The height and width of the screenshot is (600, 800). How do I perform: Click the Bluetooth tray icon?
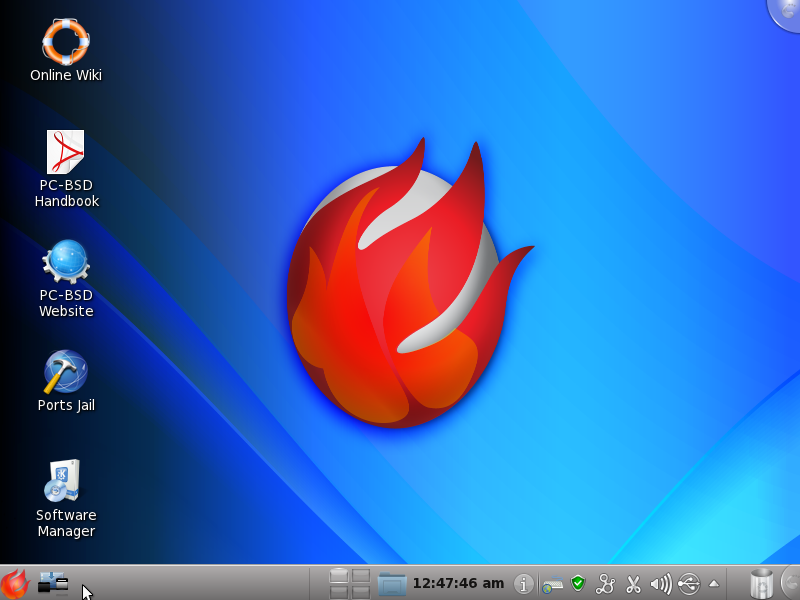point(605,584)
